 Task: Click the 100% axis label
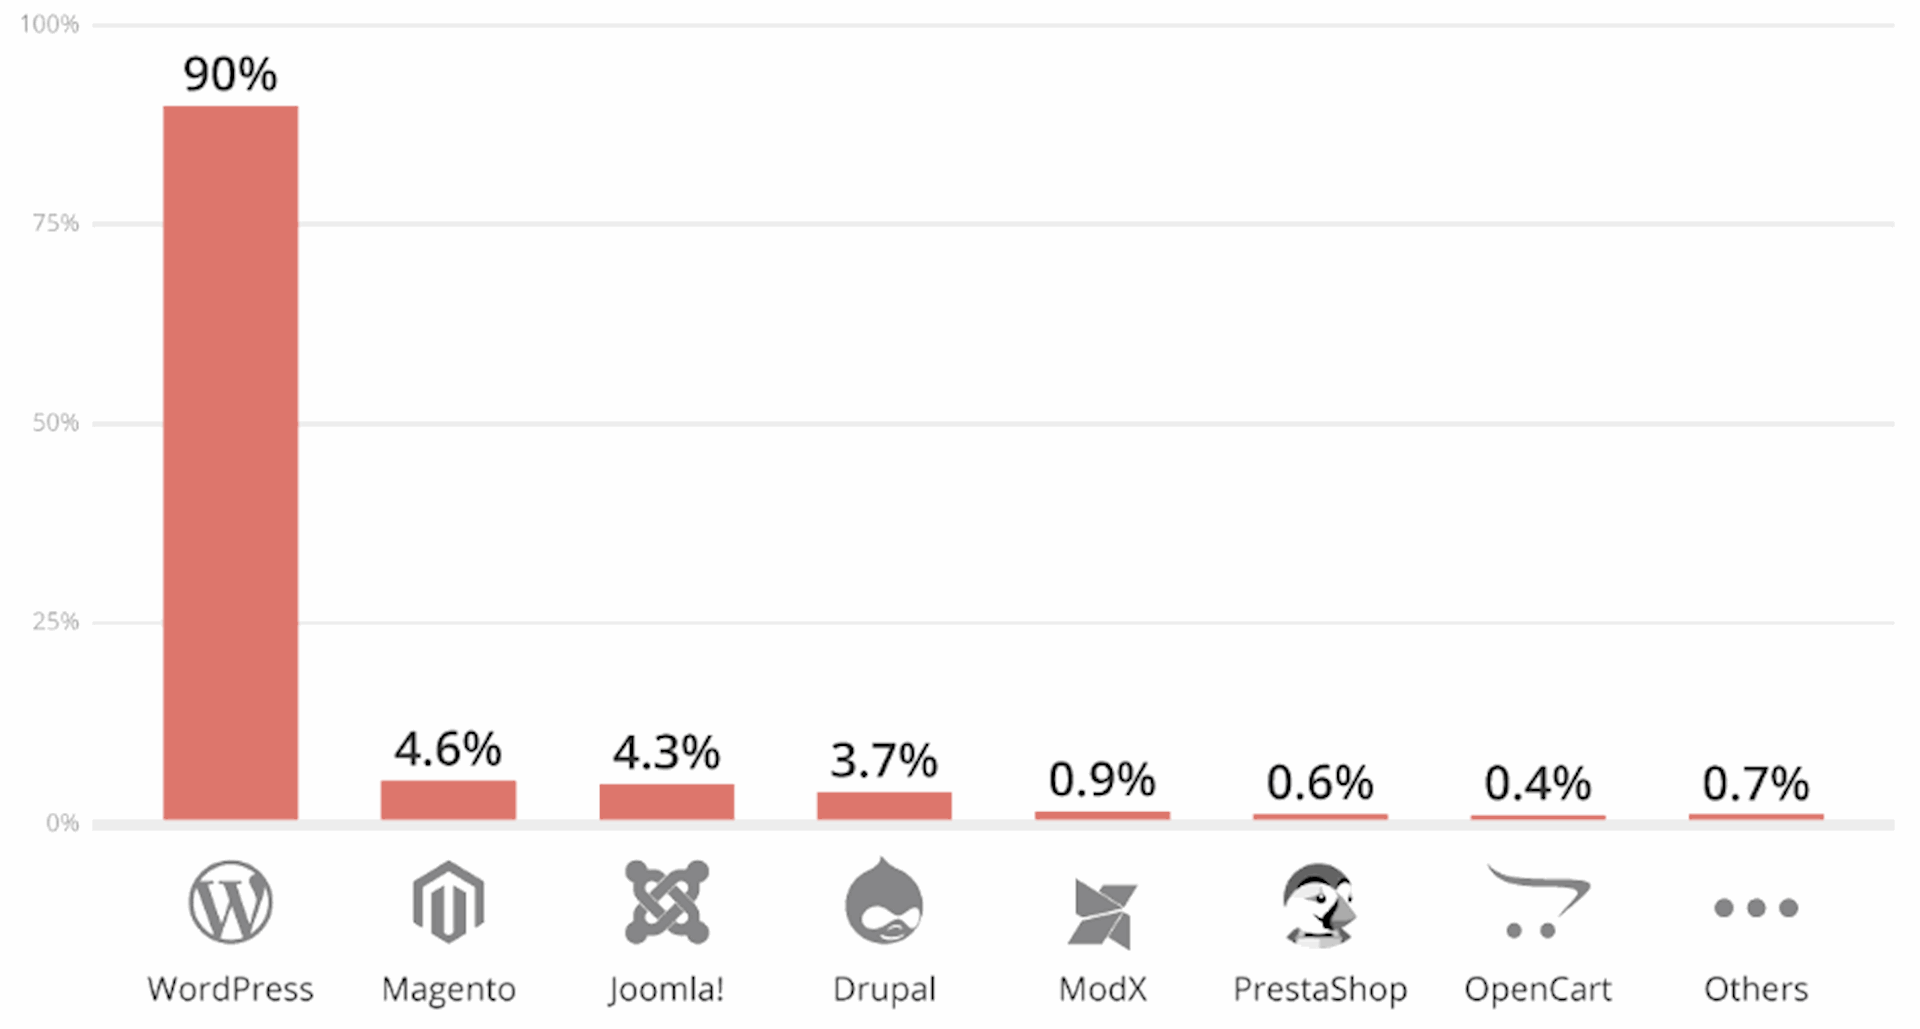(50, 24)
